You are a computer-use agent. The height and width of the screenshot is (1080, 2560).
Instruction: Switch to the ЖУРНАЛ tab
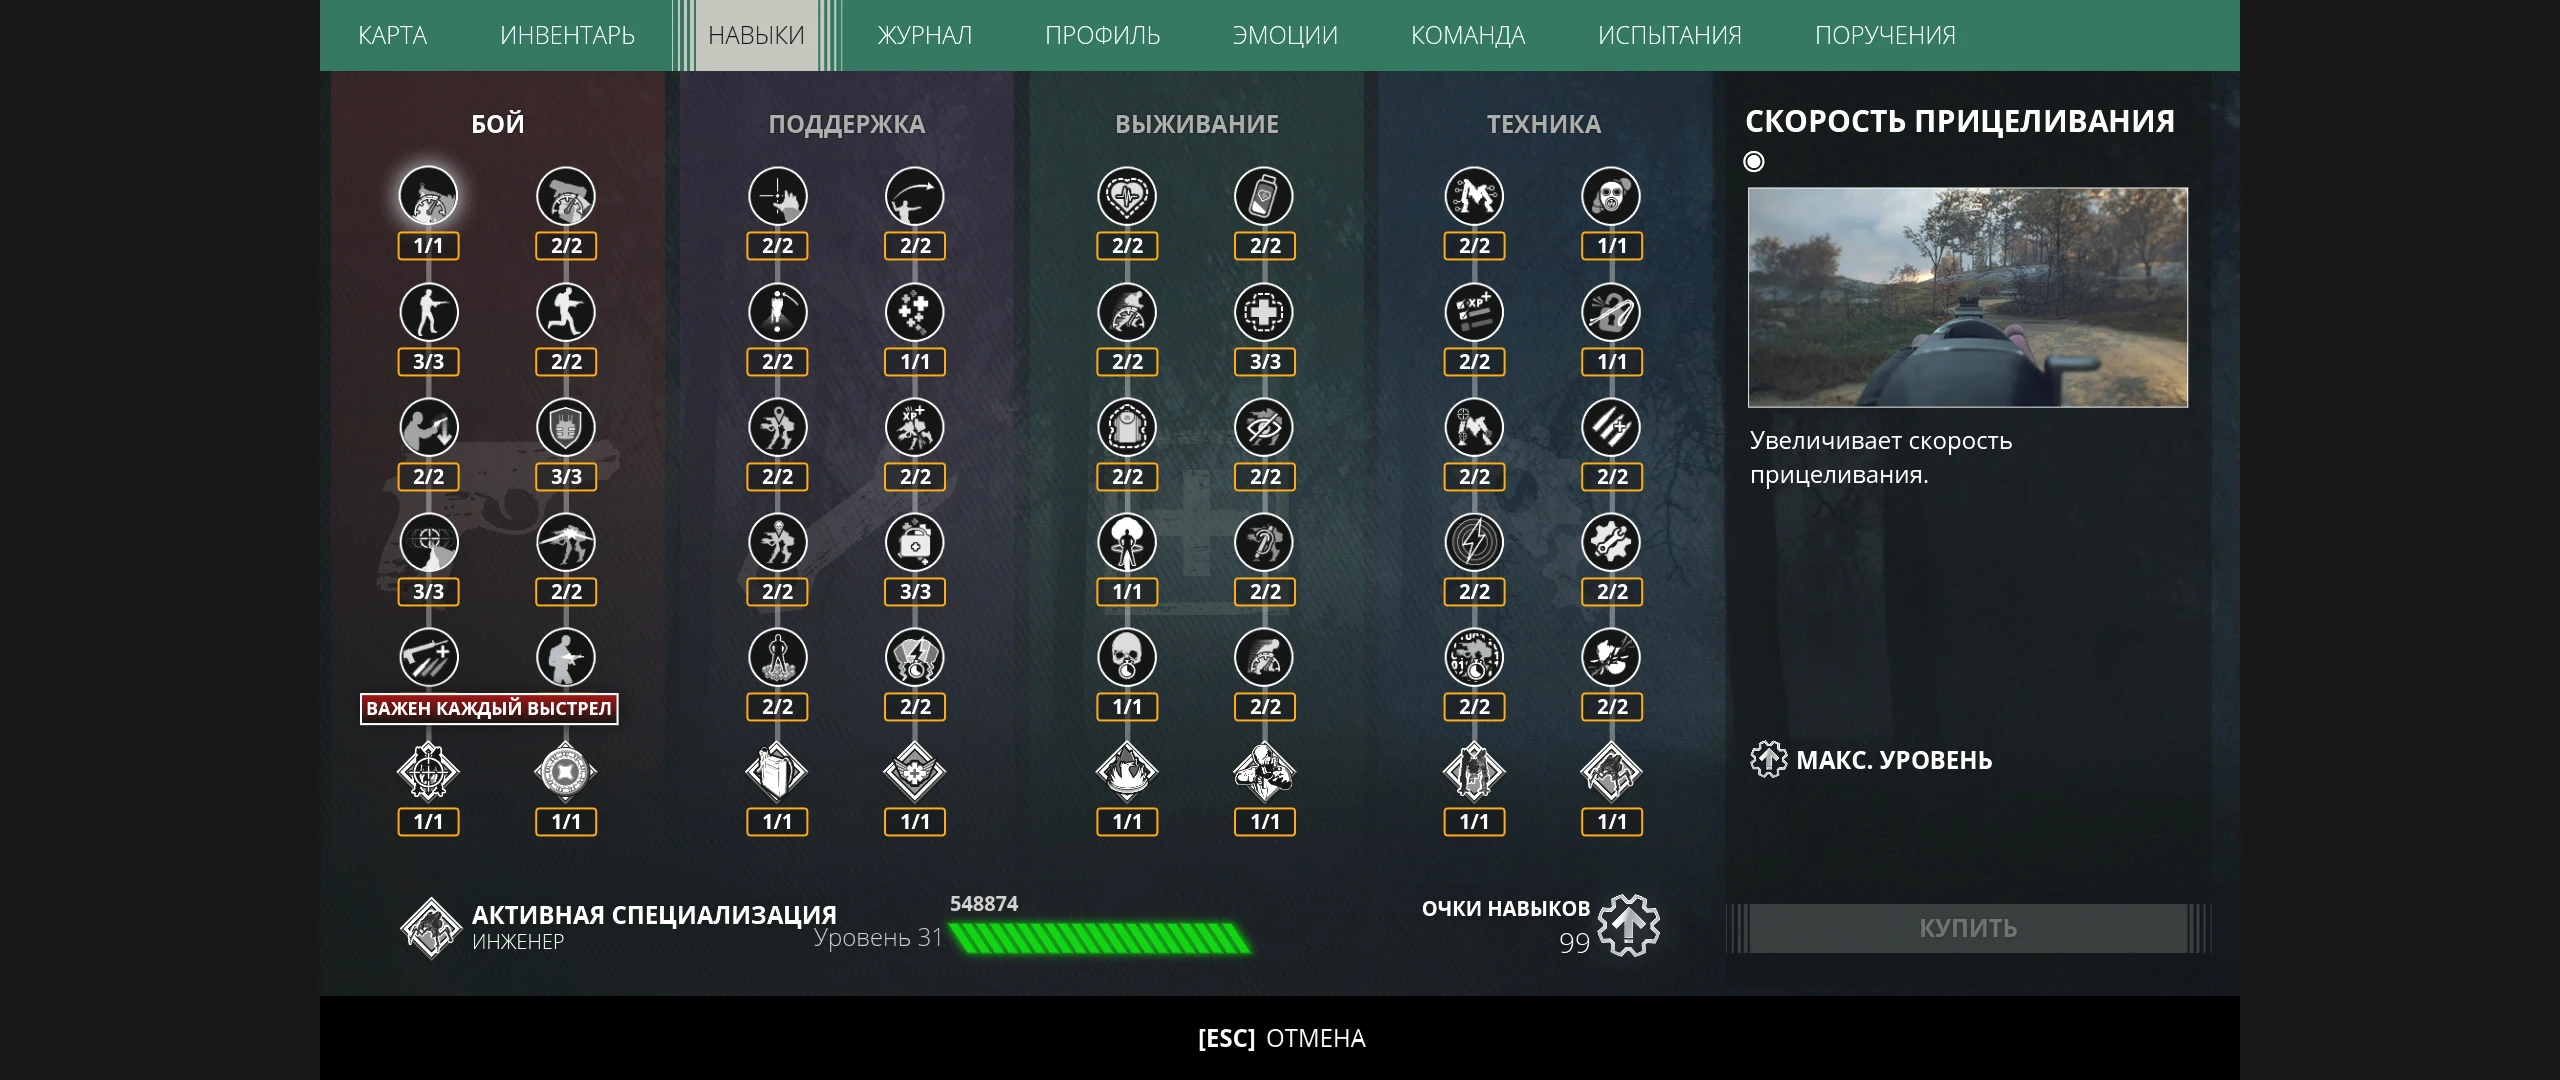(925, 36)
